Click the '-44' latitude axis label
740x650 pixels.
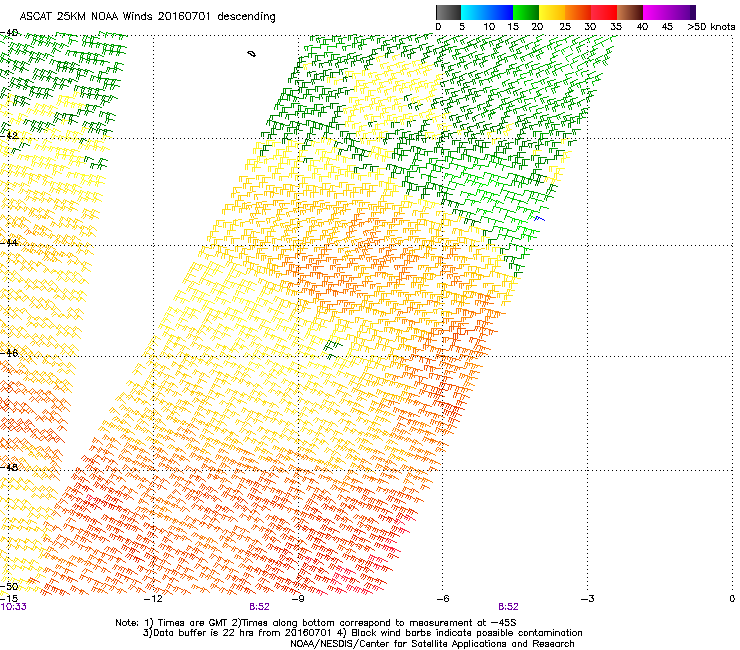[x=9, y=243]
